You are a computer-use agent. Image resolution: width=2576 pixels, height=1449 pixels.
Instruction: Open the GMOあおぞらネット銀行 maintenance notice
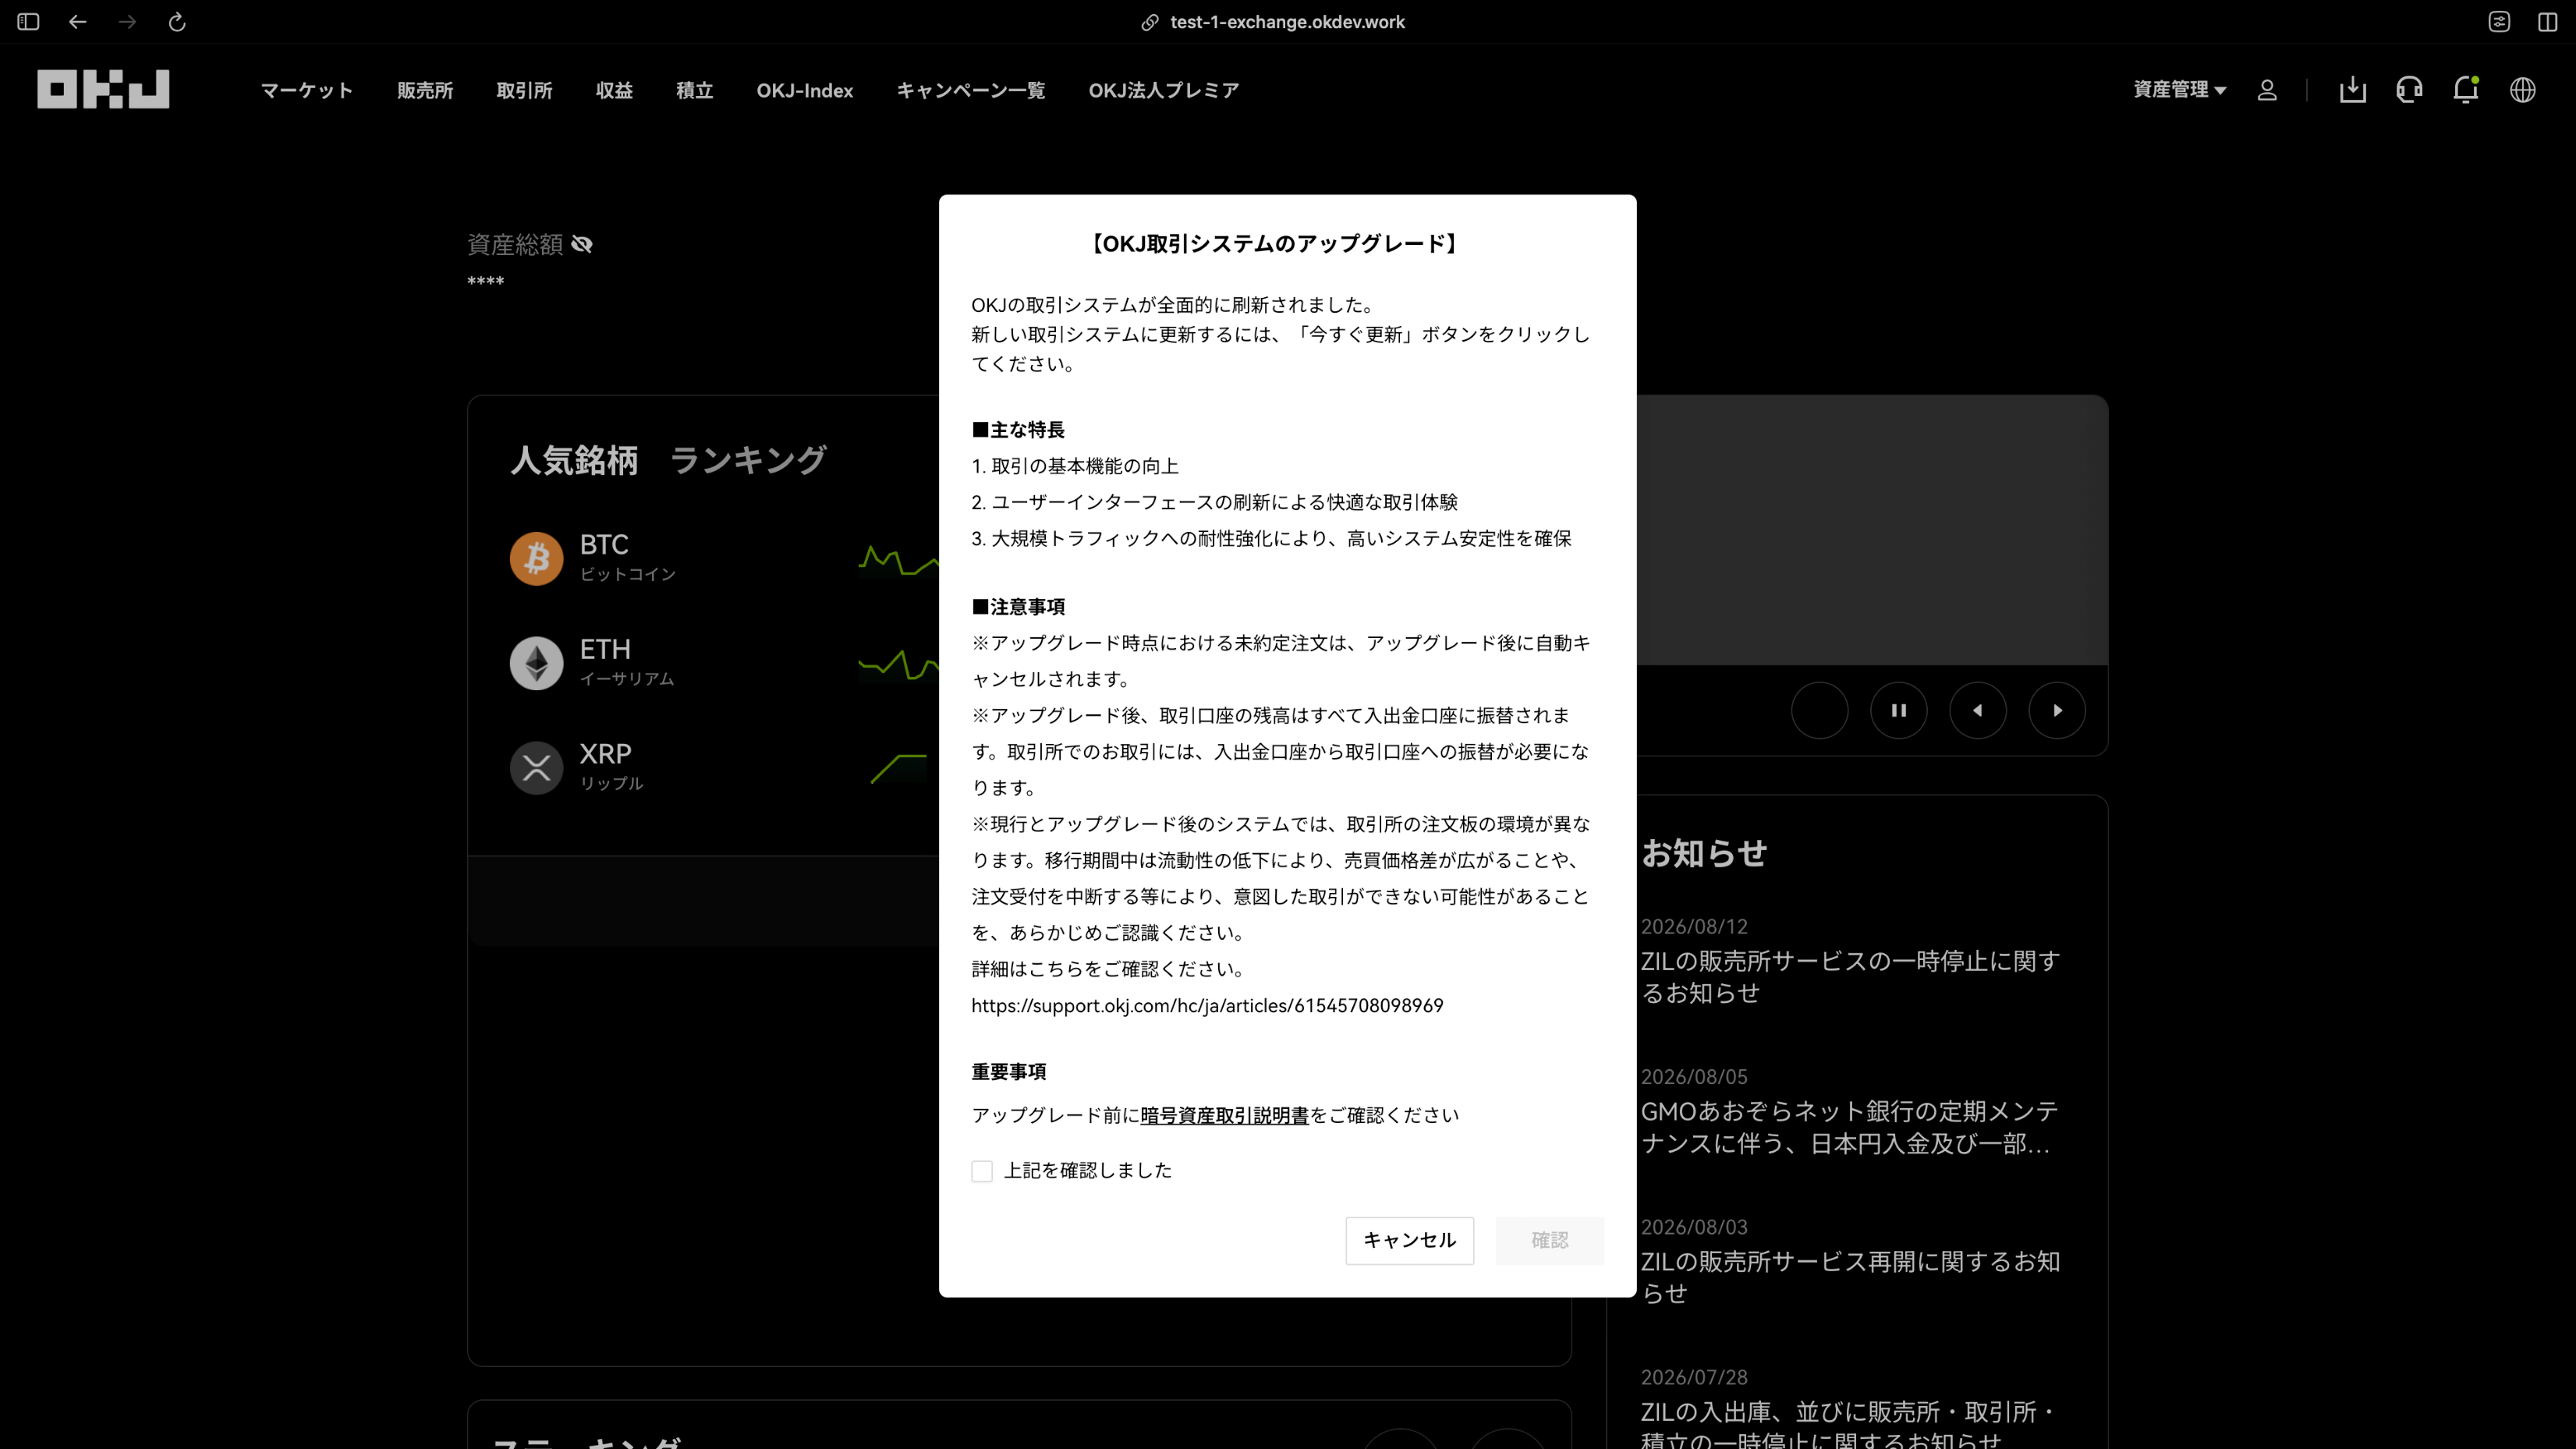(1850, 1127)
